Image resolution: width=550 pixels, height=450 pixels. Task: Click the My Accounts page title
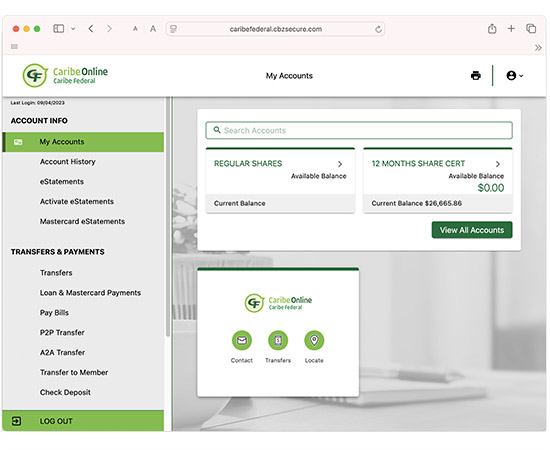click(x=289, y=76)
